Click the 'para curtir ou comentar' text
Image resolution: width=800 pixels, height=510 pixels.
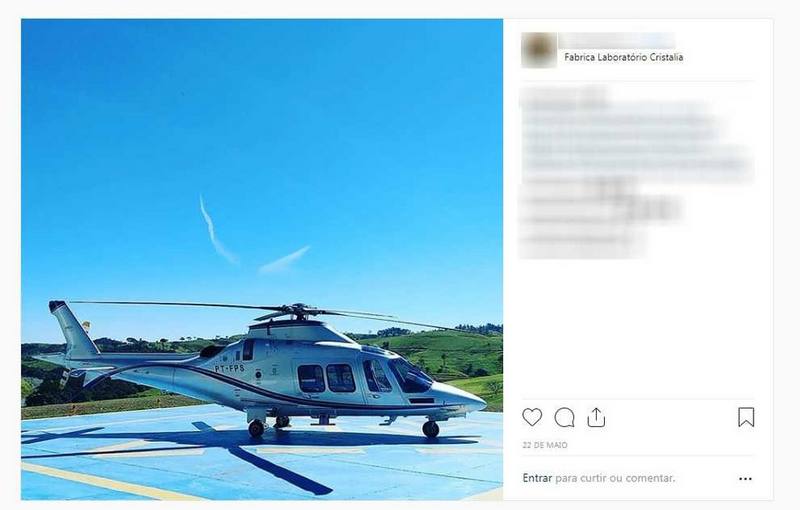pos(615,478)
